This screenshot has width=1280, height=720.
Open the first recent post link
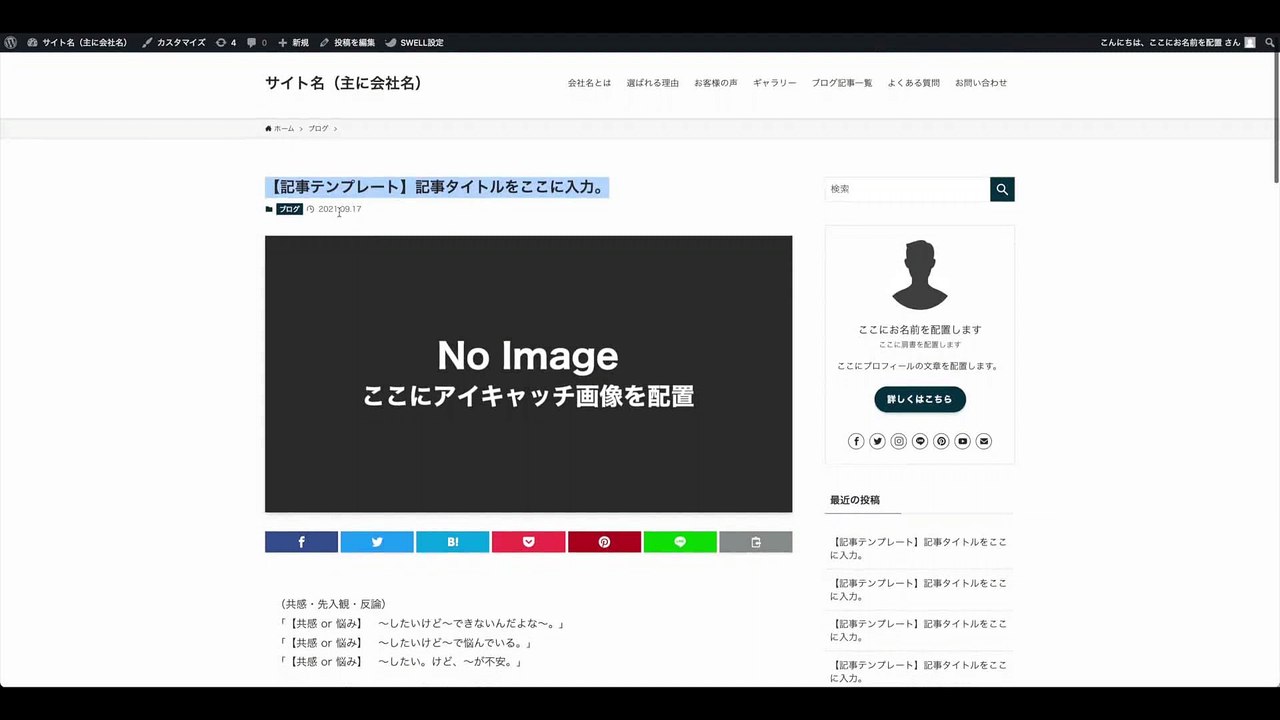click(x=919, y=548)
